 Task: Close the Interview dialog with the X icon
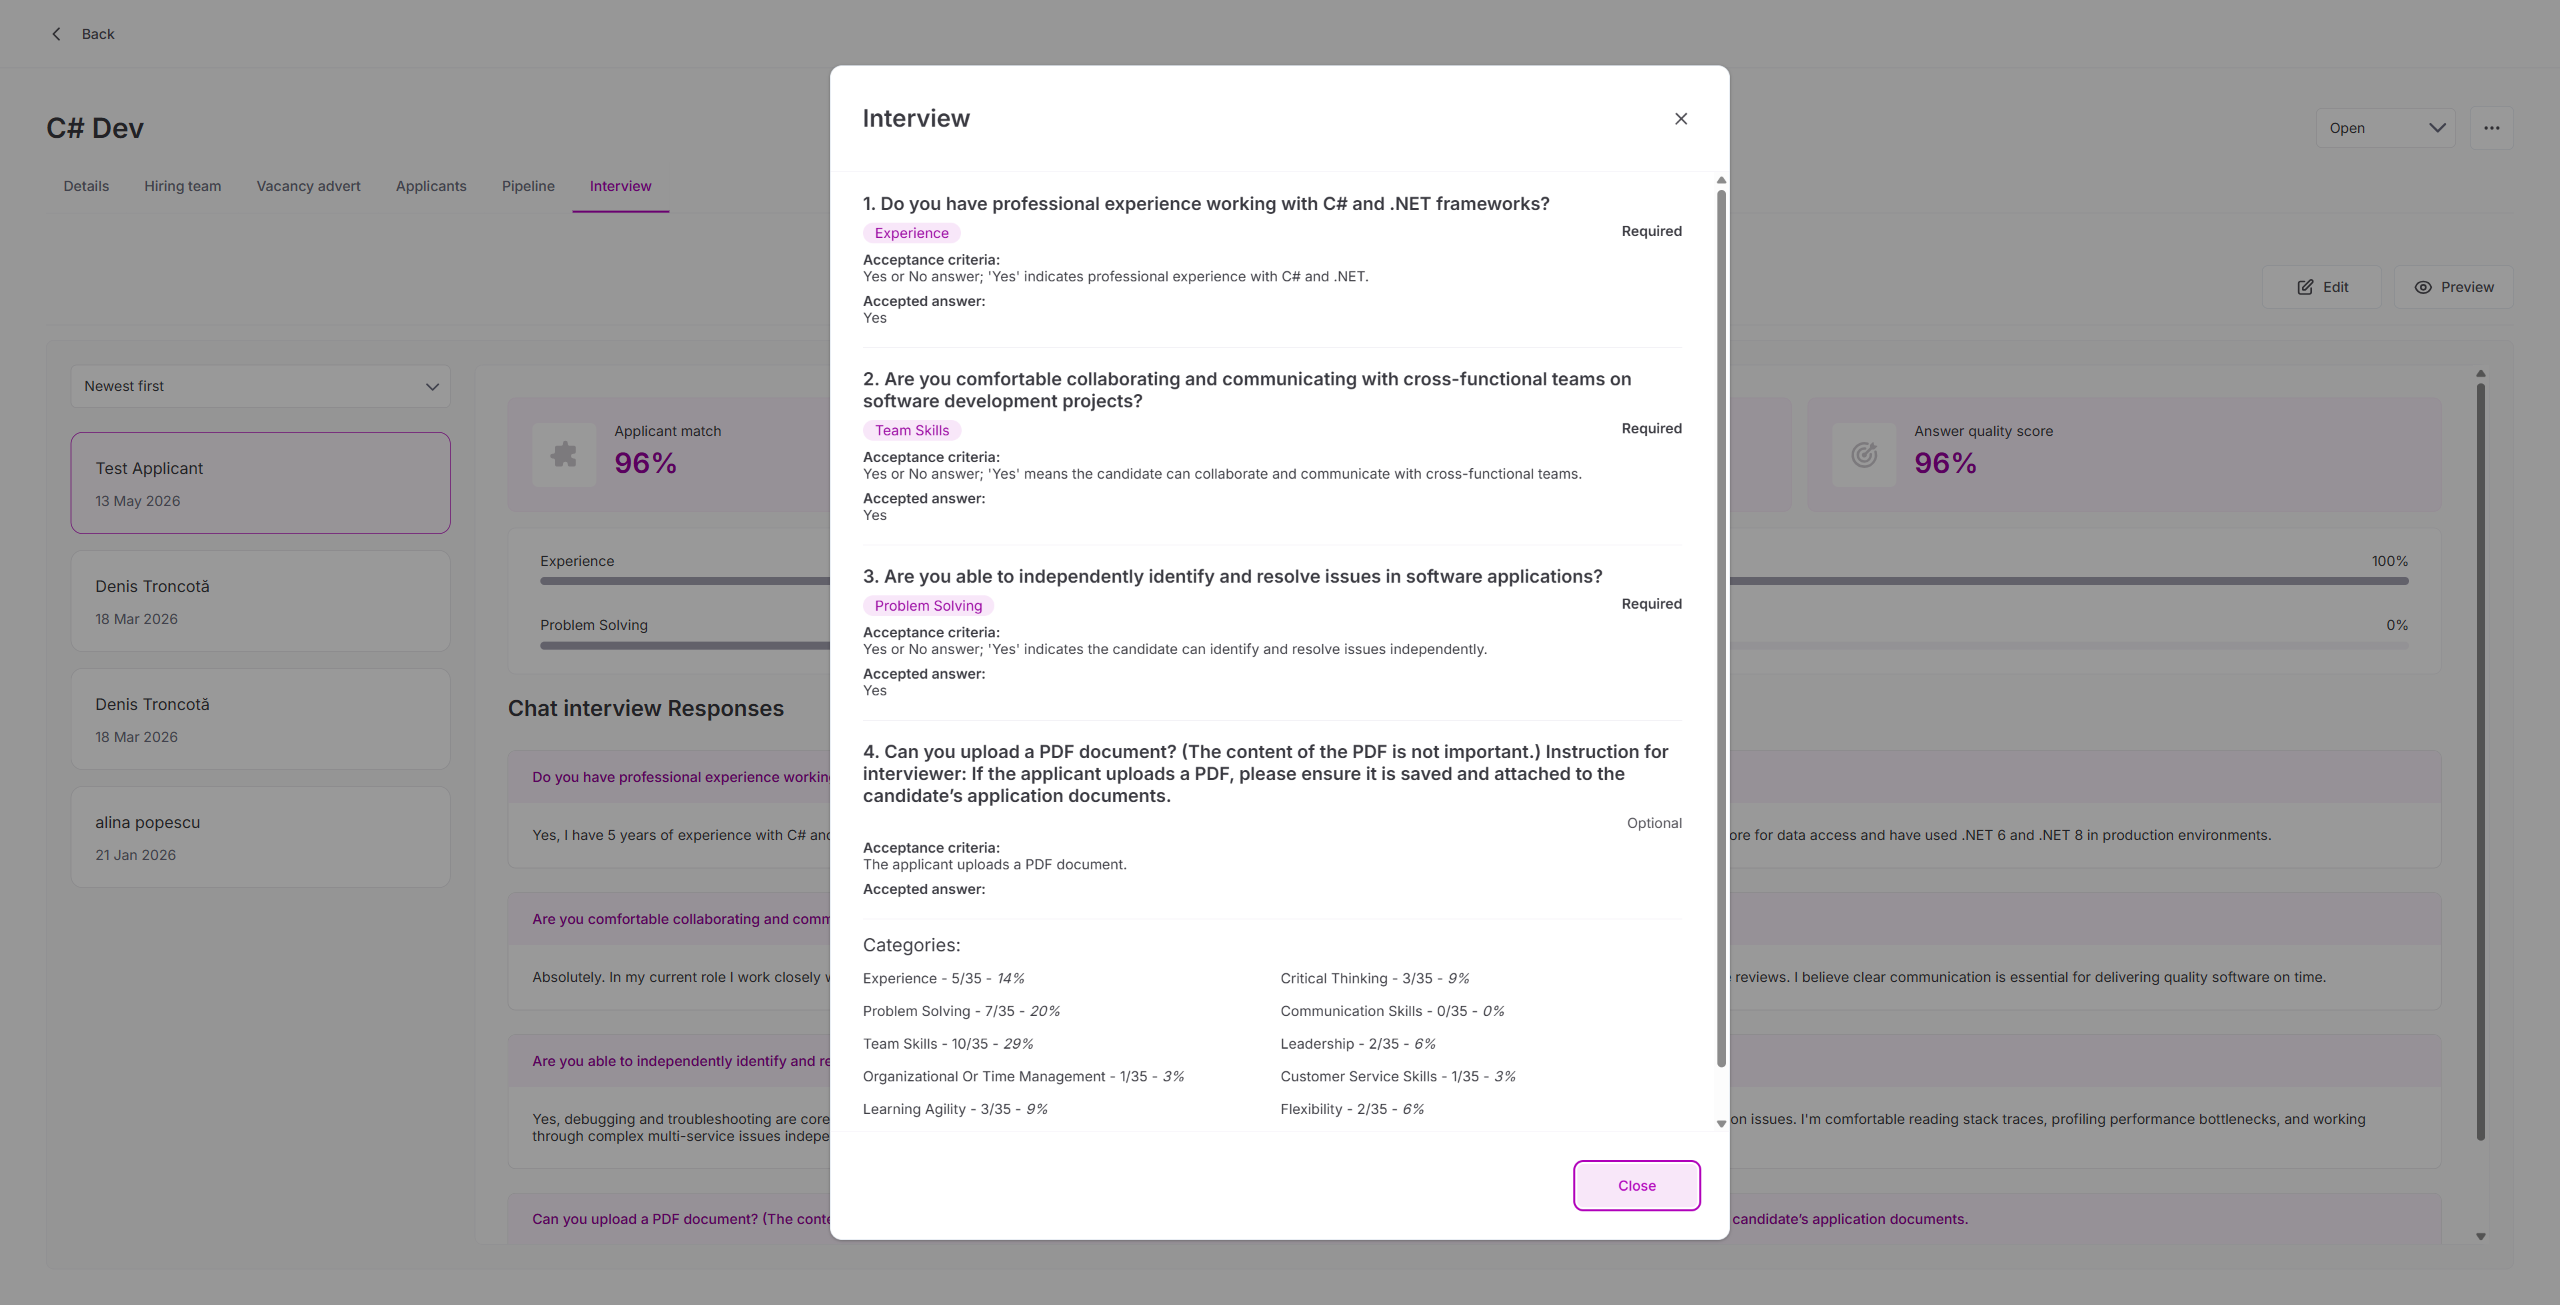coord(1681,119)
